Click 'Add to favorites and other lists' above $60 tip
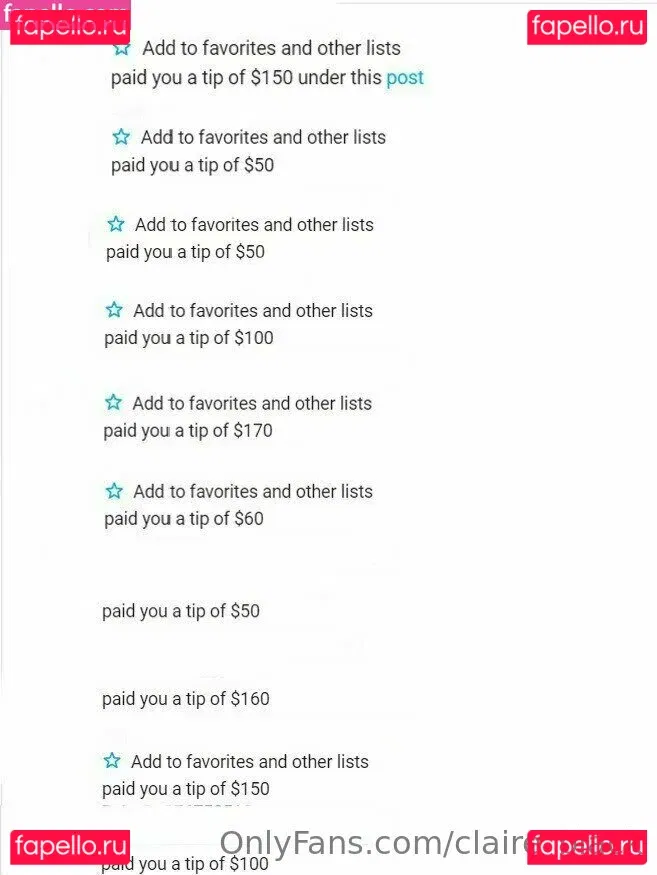This screenshot has height=875, width=657. pos(253,491)
